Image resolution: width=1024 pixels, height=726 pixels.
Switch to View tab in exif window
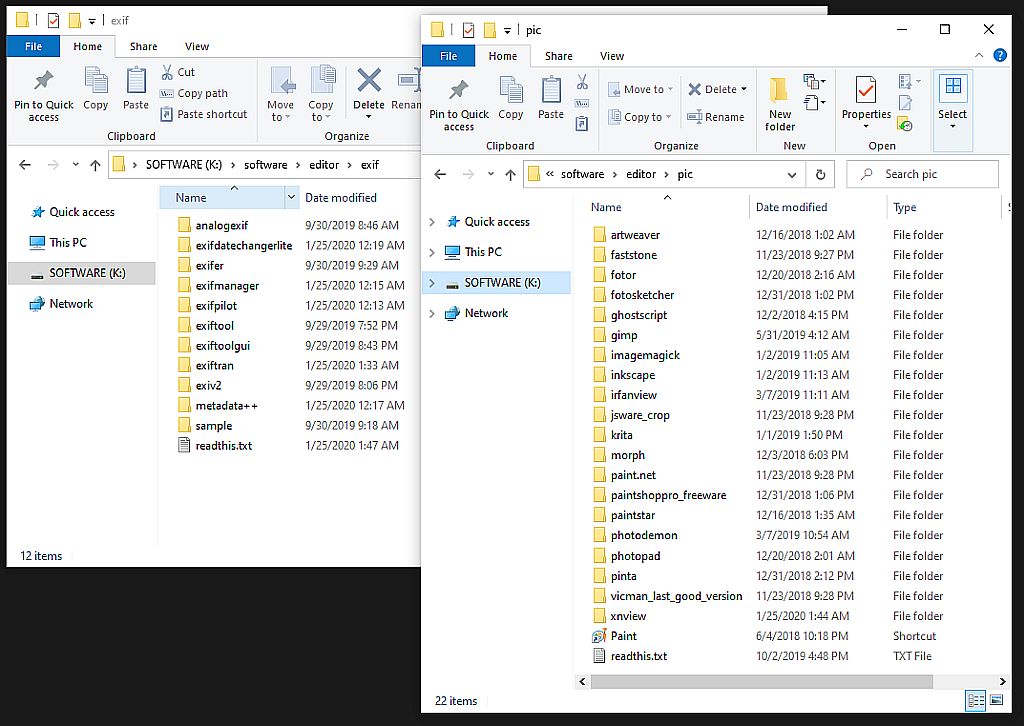tap(197, 46)
